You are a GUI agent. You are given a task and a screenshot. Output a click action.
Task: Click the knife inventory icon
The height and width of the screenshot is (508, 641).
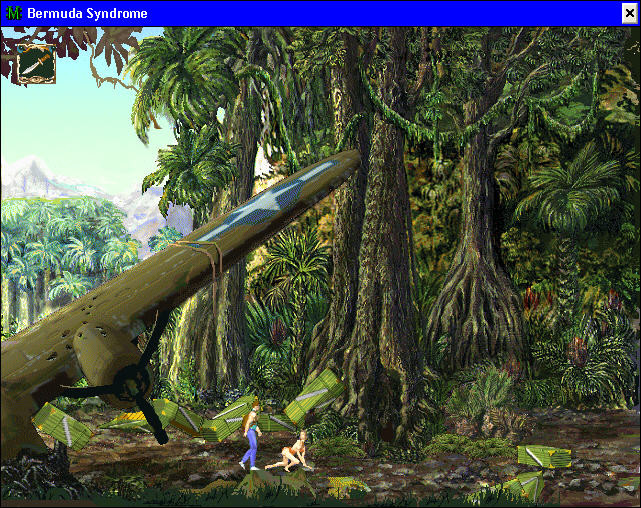36,64
